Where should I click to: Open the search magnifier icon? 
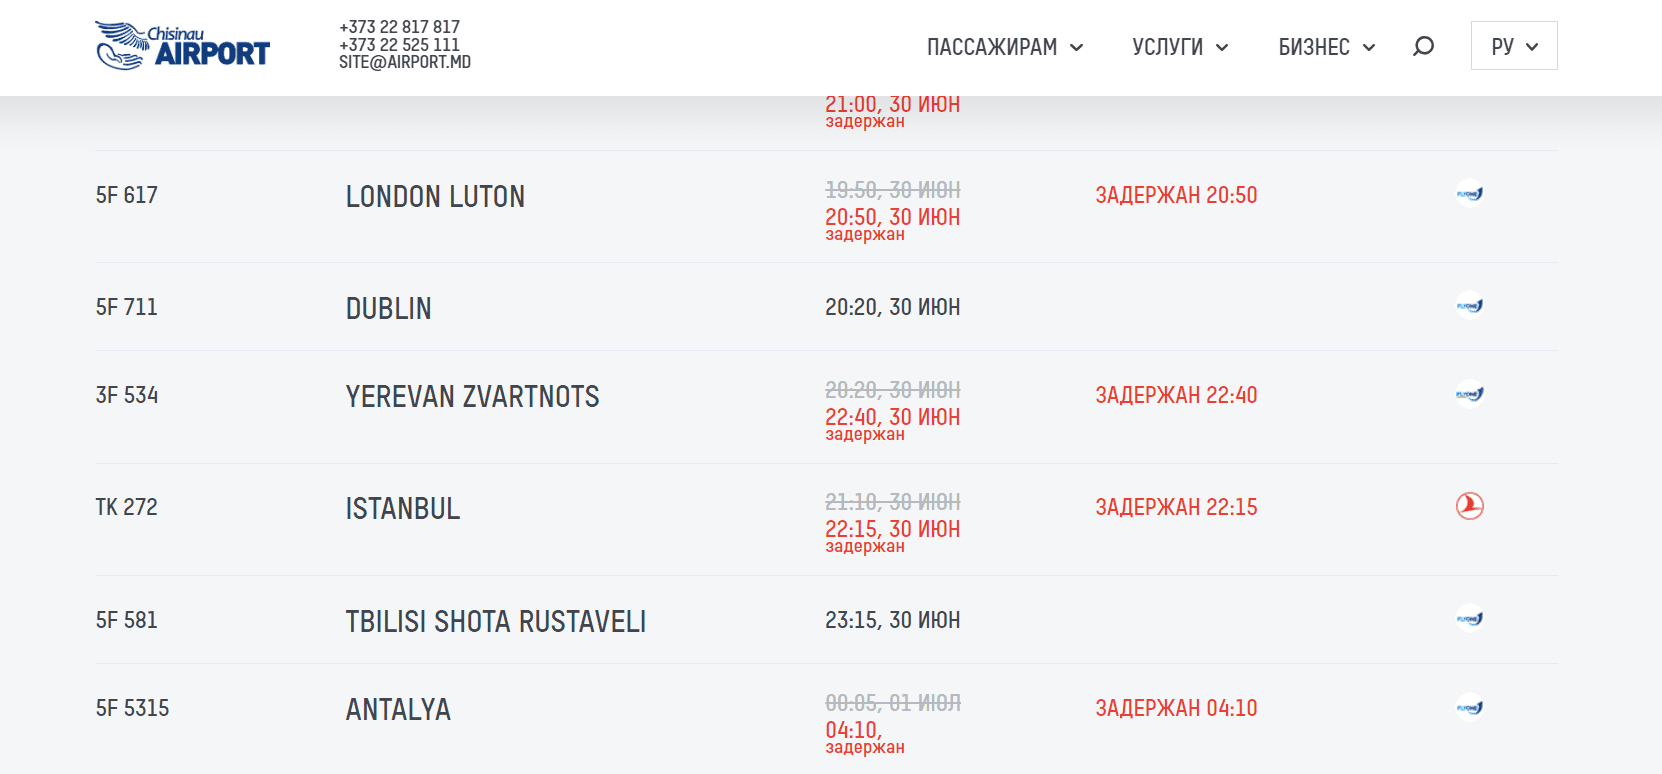point(1423,46)
